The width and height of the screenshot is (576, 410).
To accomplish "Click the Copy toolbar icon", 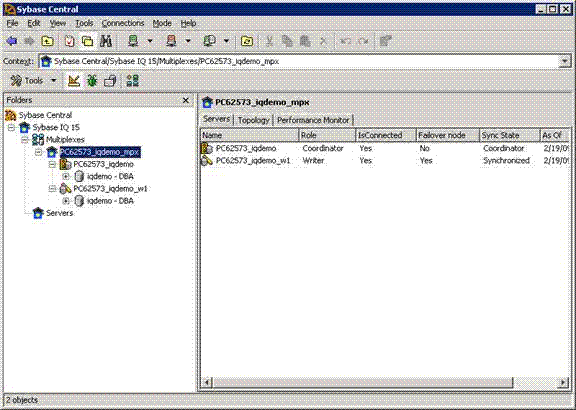I will (287, 41).
